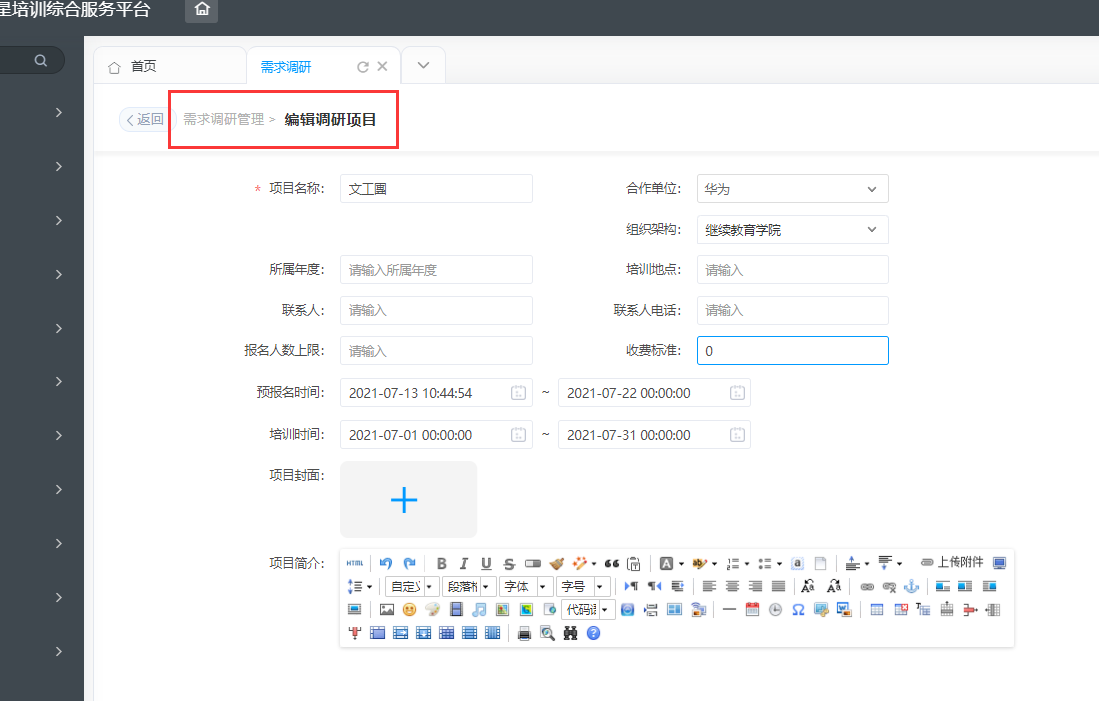Open the 合作单位 dropdown showing 华为
1099x701 pixels.
tap(792, 189)
